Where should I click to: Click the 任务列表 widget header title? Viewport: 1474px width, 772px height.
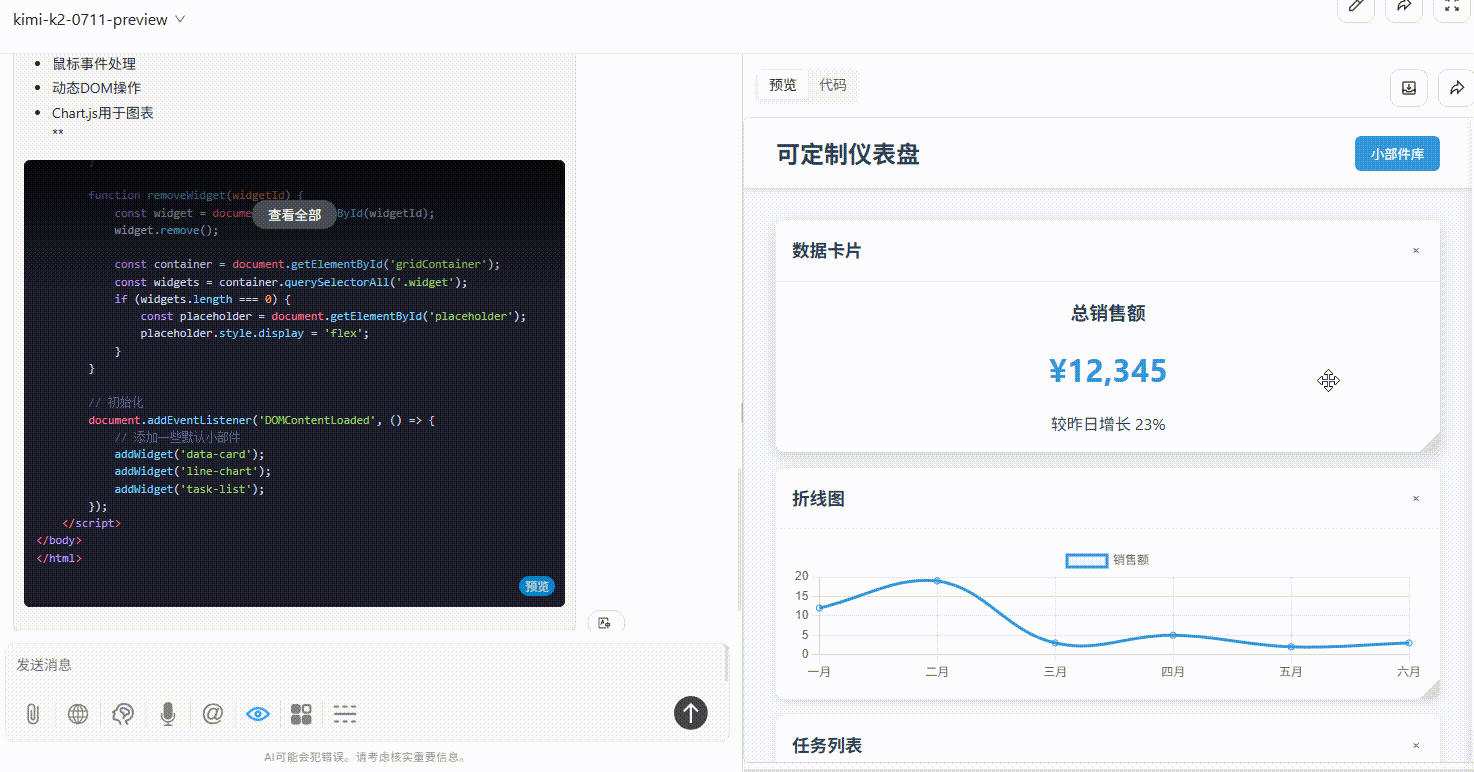click(x=827, y=745)
